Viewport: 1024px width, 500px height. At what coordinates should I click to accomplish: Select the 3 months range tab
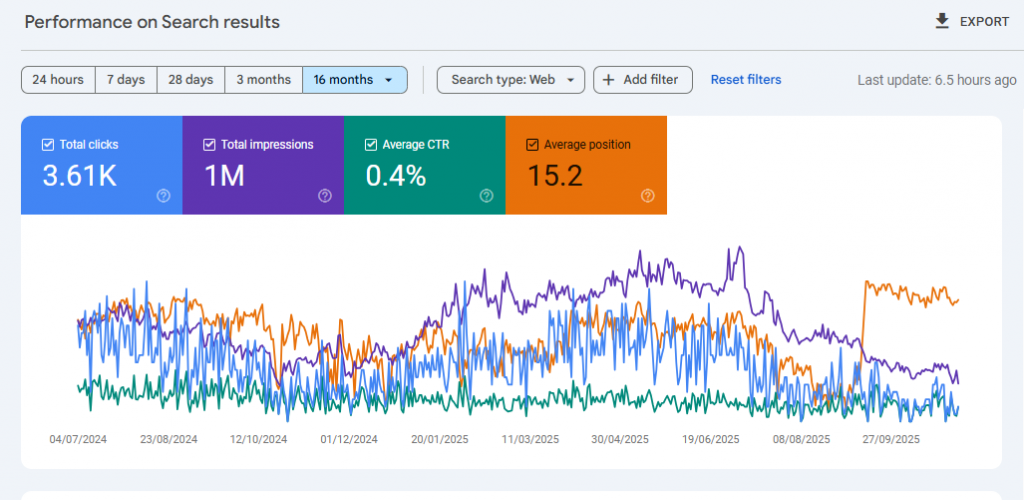[263, 80]
